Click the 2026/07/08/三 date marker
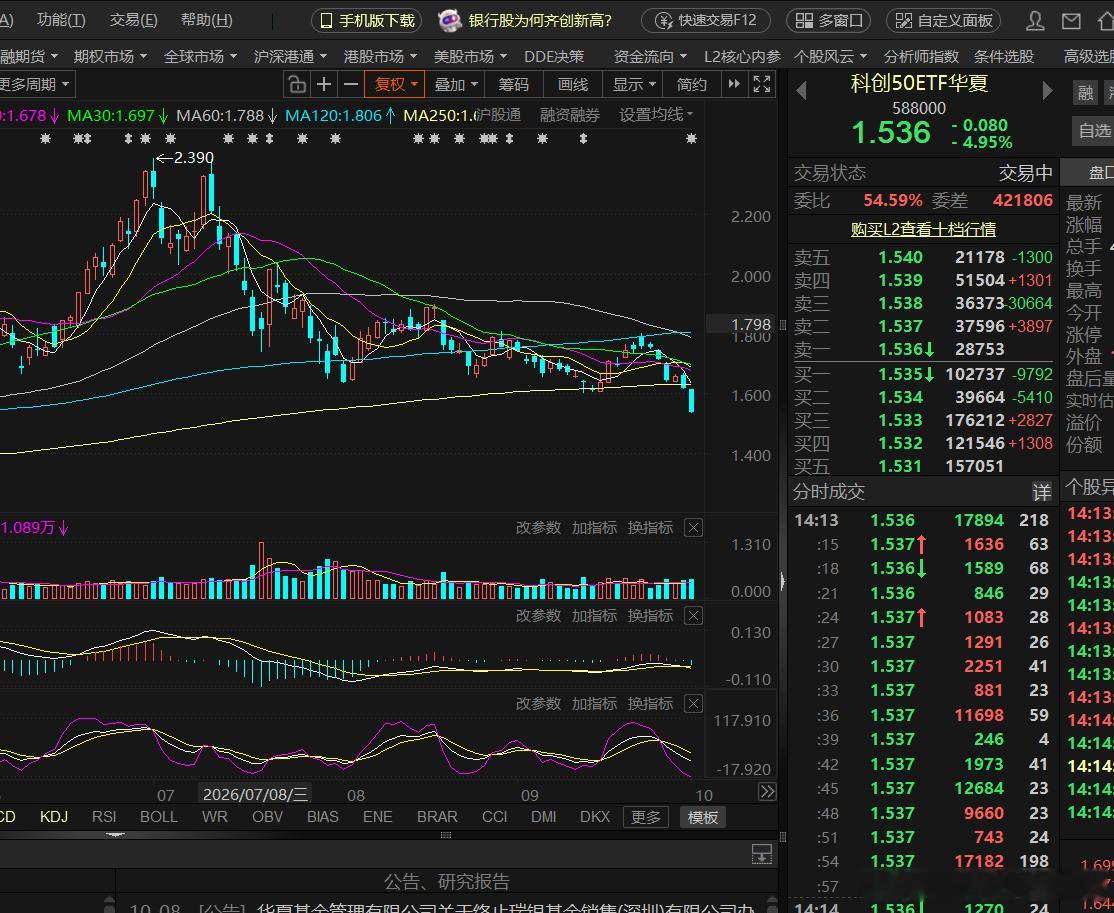 [255, 794]
